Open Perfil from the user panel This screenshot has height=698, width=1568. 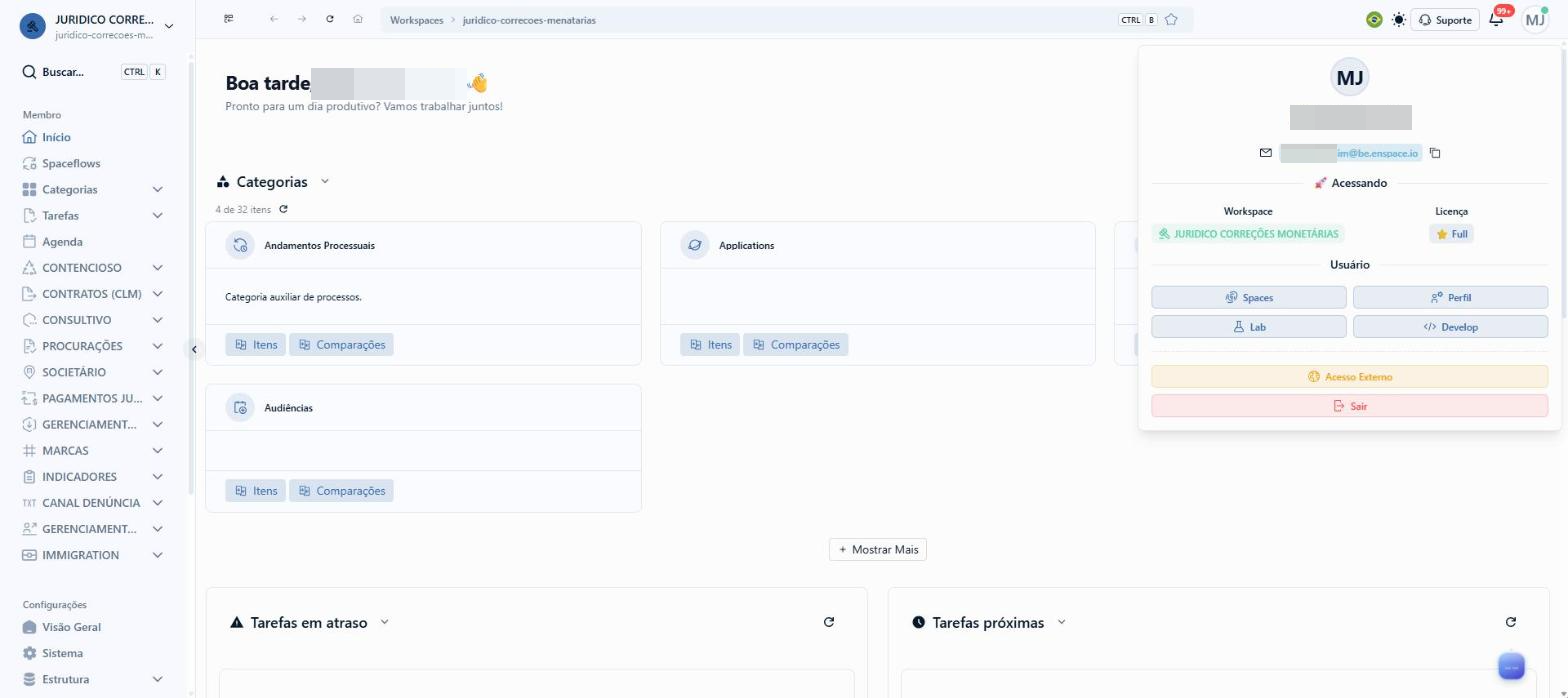pos(1450,297)
